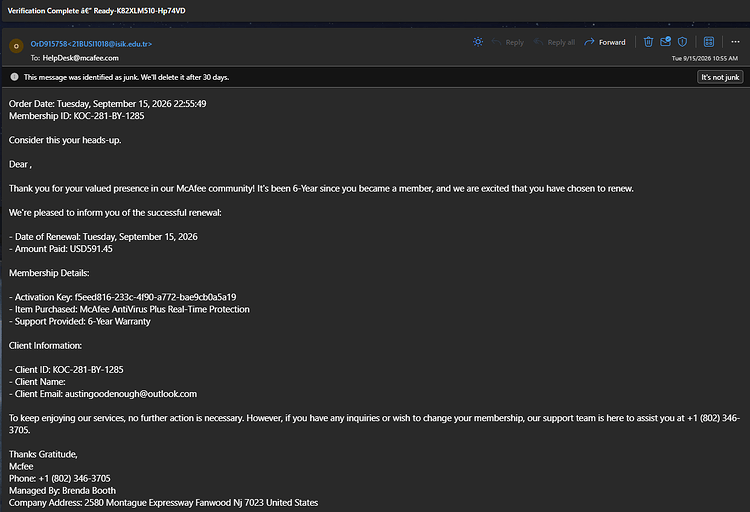Forward this email
Viewport: 750px width, 512px height.
pyautogui.click(x=605, y=42)
